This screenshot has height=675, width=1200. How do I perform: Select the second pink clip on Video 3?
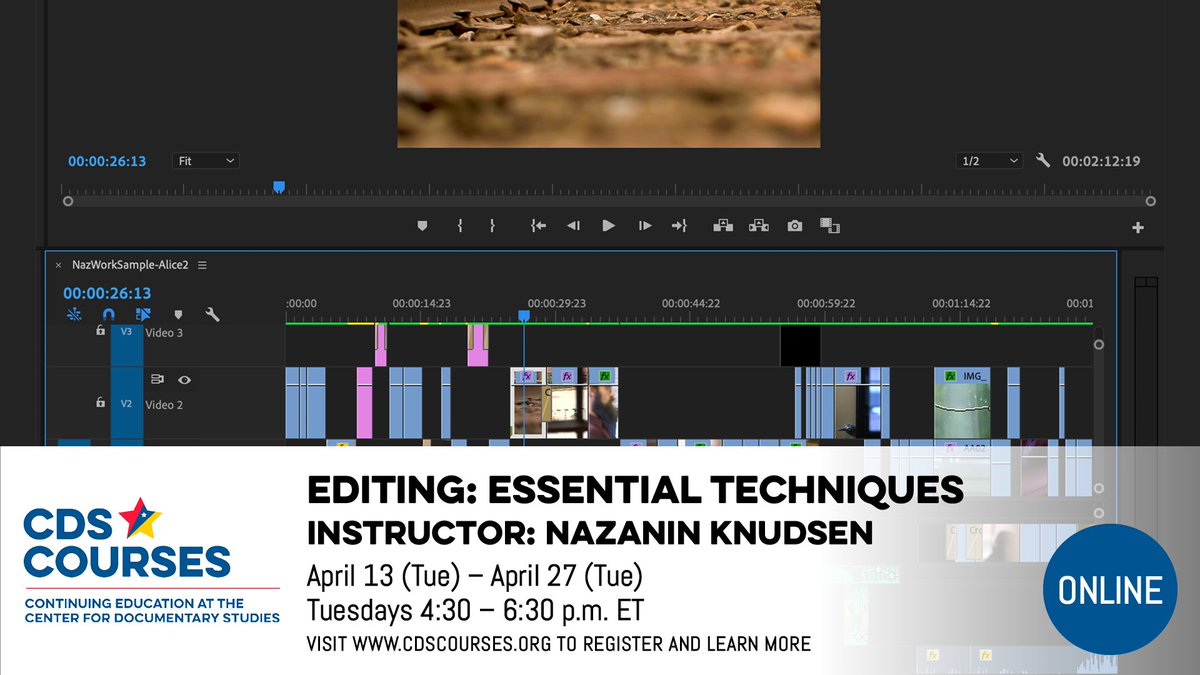tap(478, 345)
